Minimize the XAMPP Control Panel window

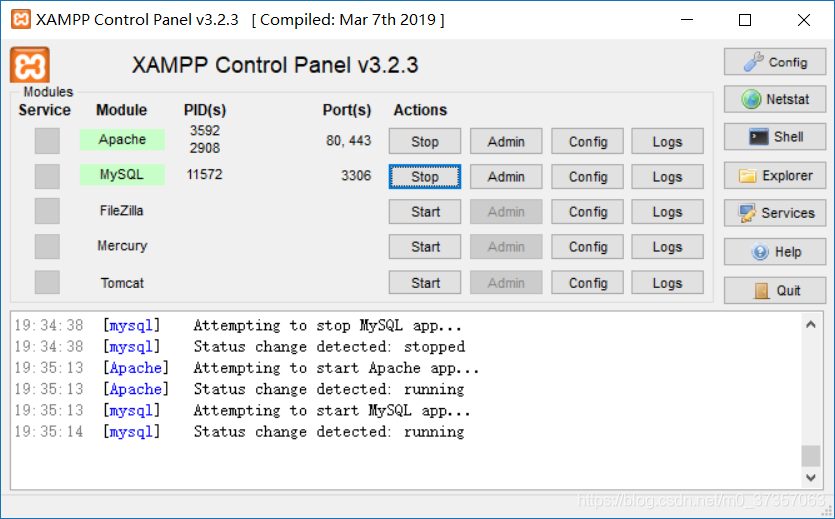click(x=687, y=20)
